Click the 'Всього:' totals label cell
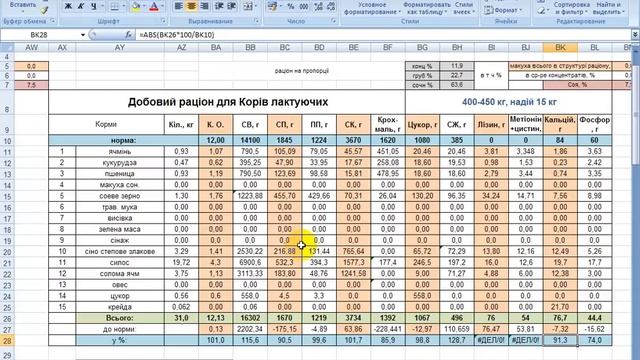Viewport: 640px width, 360px height. [x=120, y=318]
